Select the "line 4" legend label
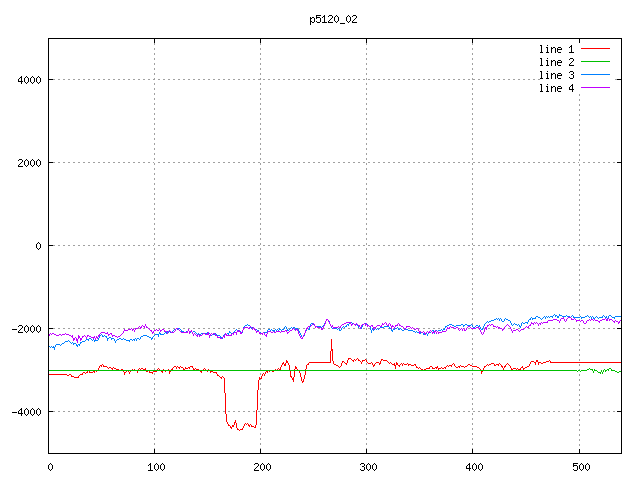This screenshot has height=480, width=640. coord(556,88)
